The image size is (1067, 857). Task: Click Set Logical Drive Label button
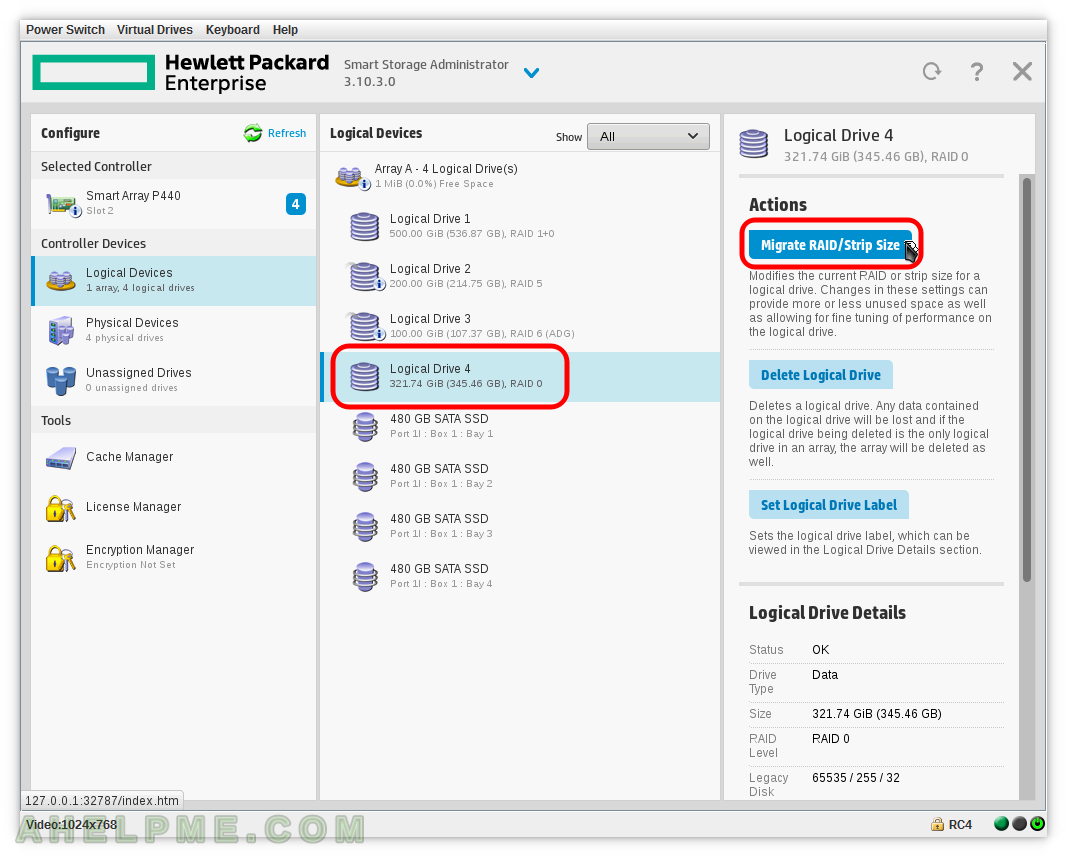coord(829,505)
